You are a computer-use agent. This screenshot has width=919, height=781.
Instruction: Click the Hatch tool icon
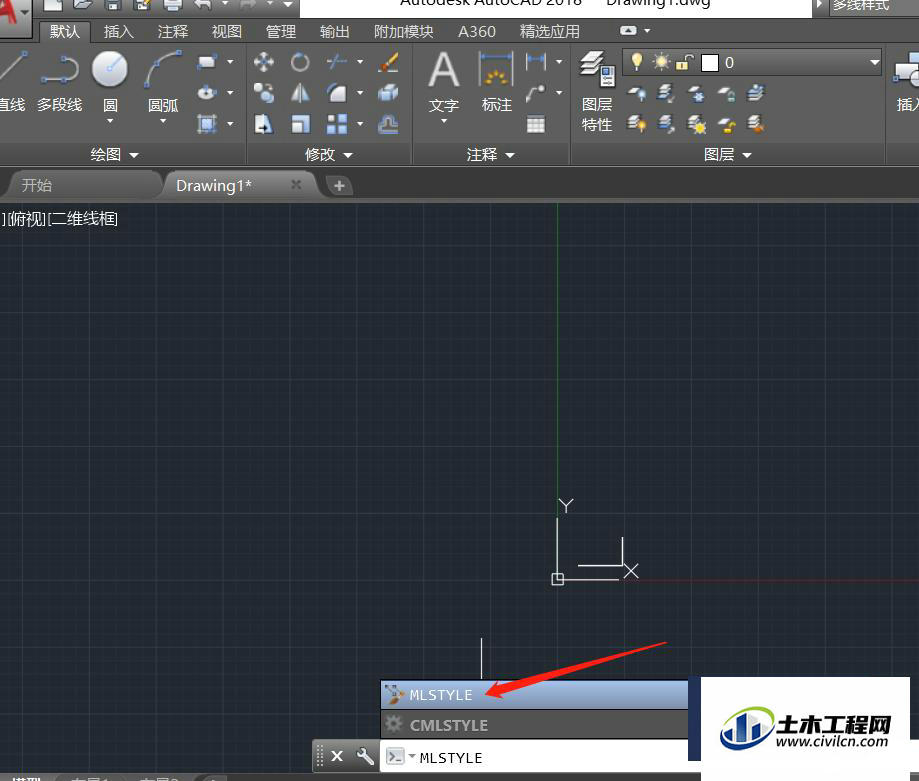[x=207, y=124]
